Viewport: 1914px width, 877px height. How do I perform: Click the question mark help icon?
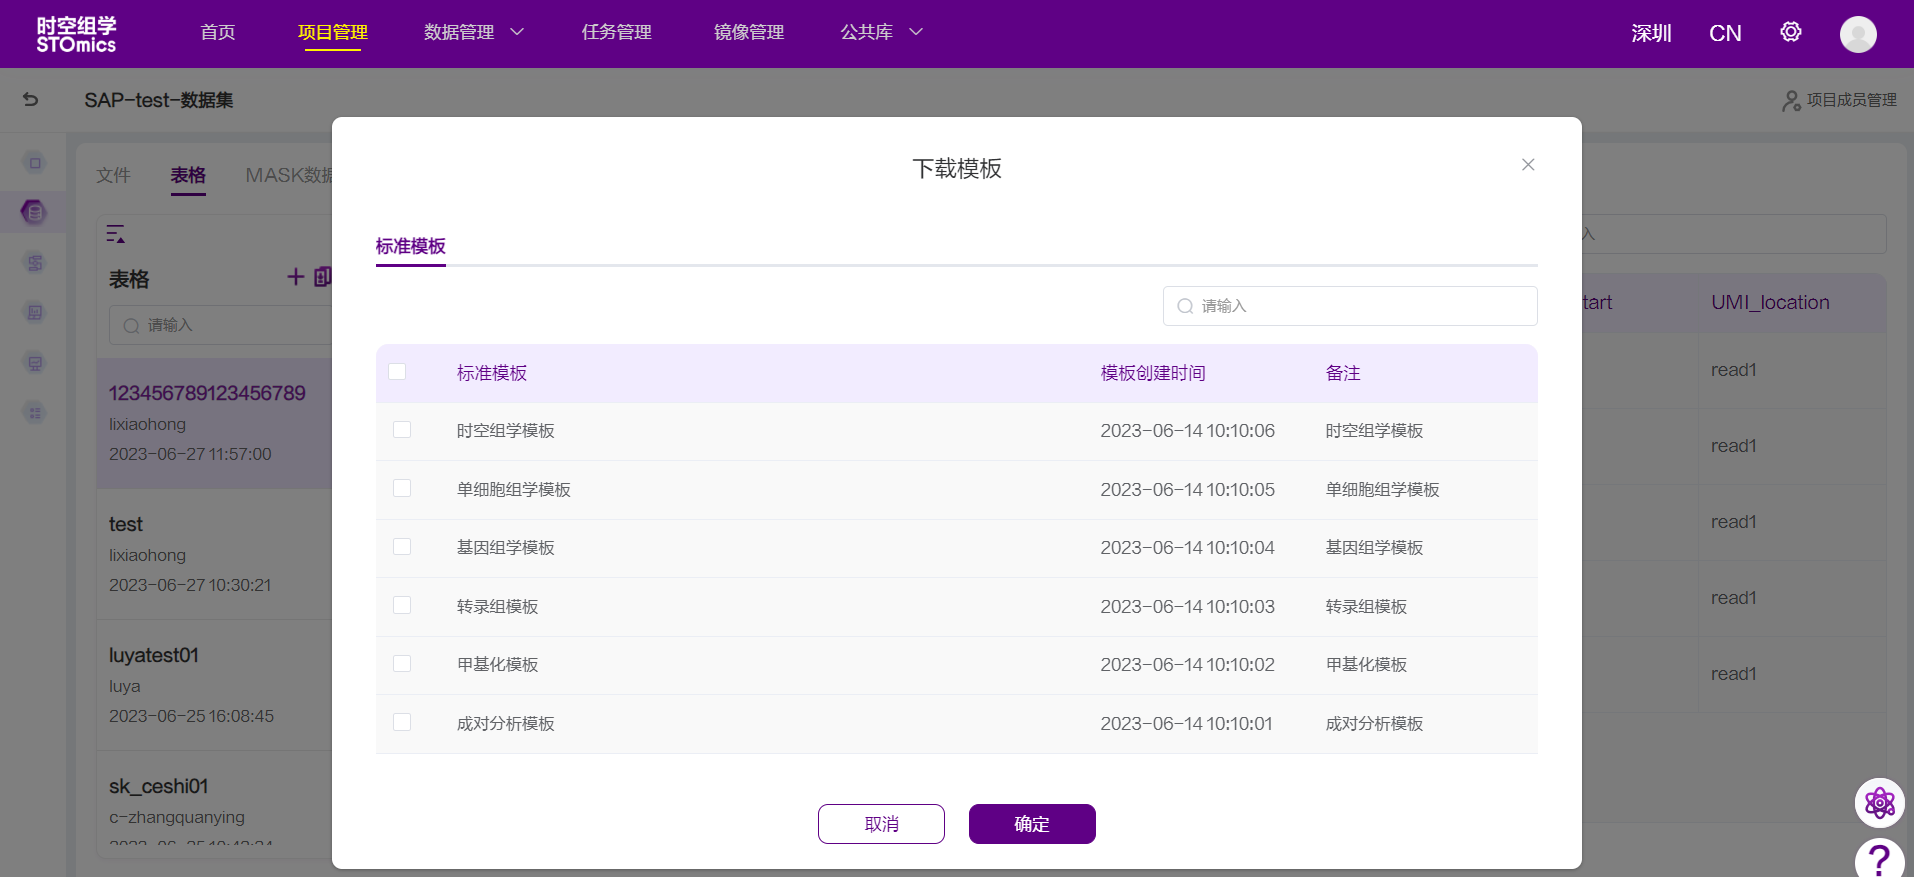[x=1879, y=859]
